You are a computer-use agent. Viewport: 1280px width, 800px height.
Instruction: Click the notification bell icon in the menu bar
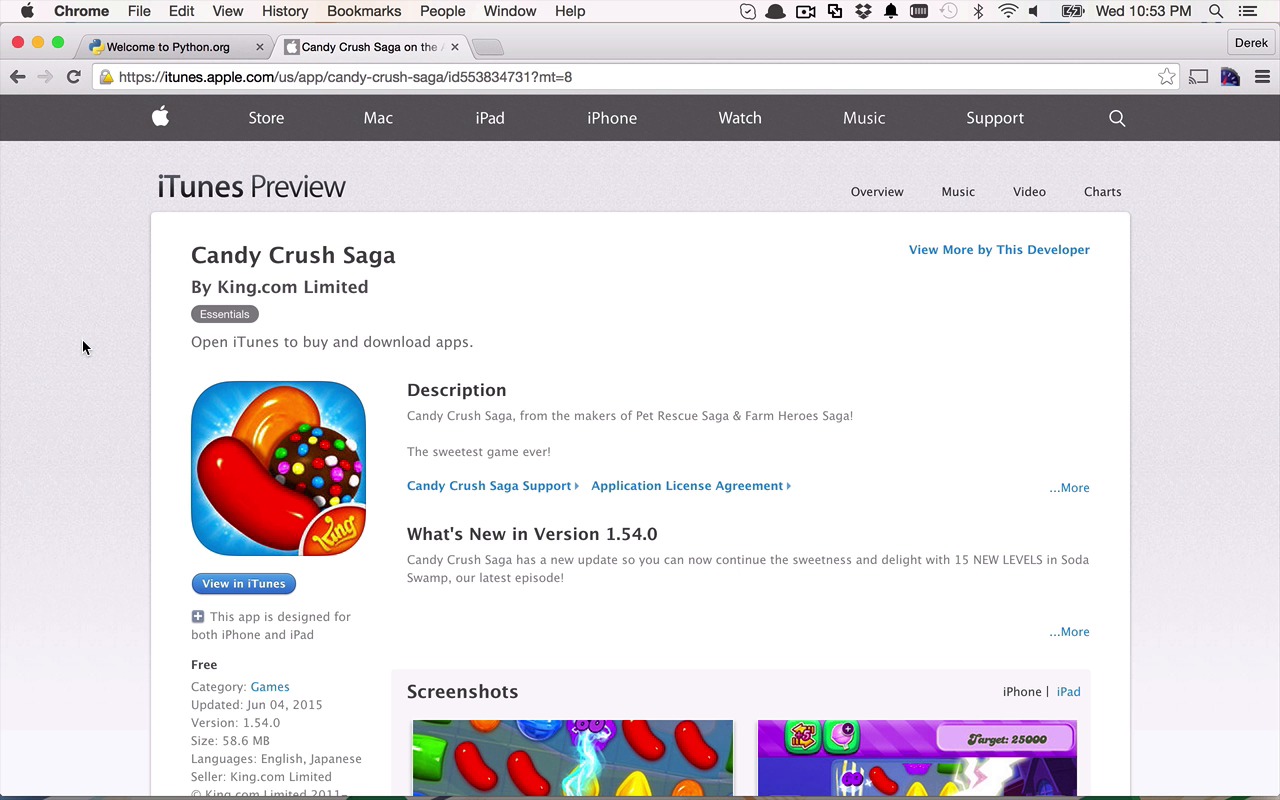pos(890,11)
